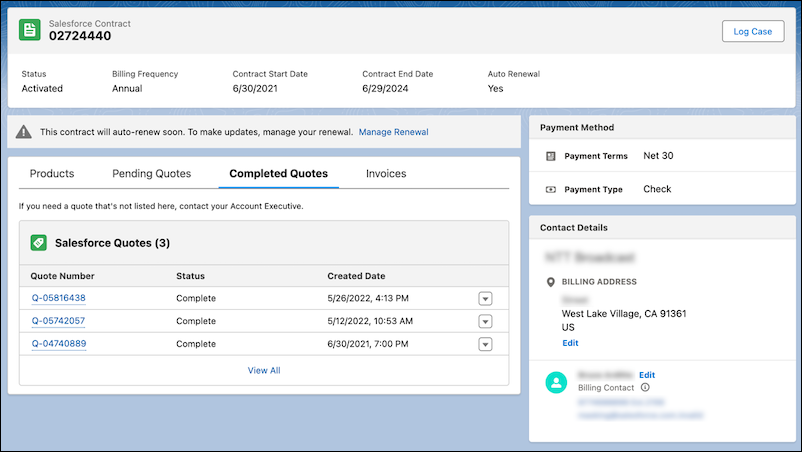Click the Net 30 payment terms value

pyautogui.click(x=658, y=156)
